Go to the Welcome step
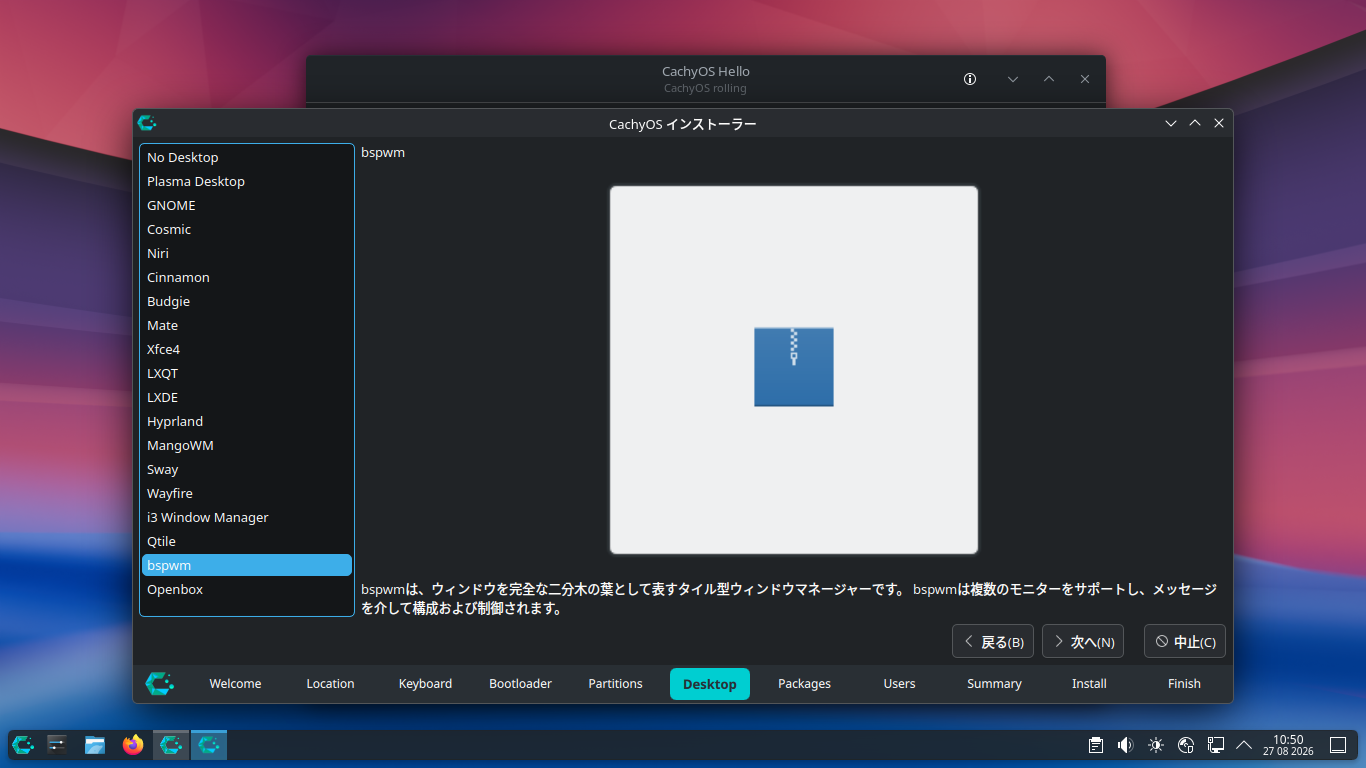The height and width of the screenshot is (768, 1366). (235, 684)
